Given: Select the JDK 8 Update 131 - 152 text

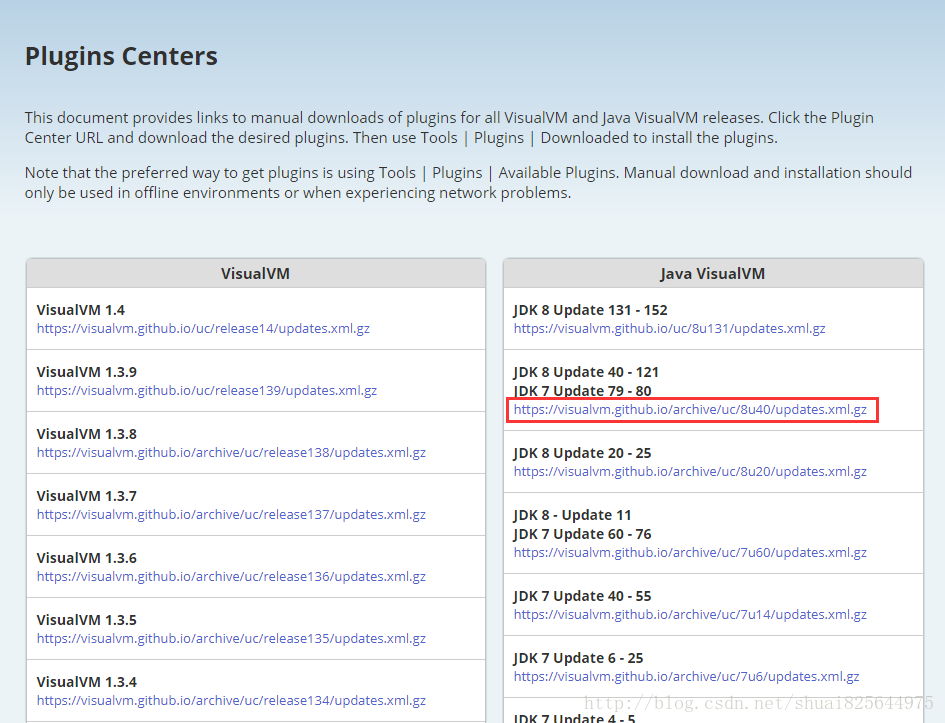Looking at the screenshot, I should tap(591, 310).
